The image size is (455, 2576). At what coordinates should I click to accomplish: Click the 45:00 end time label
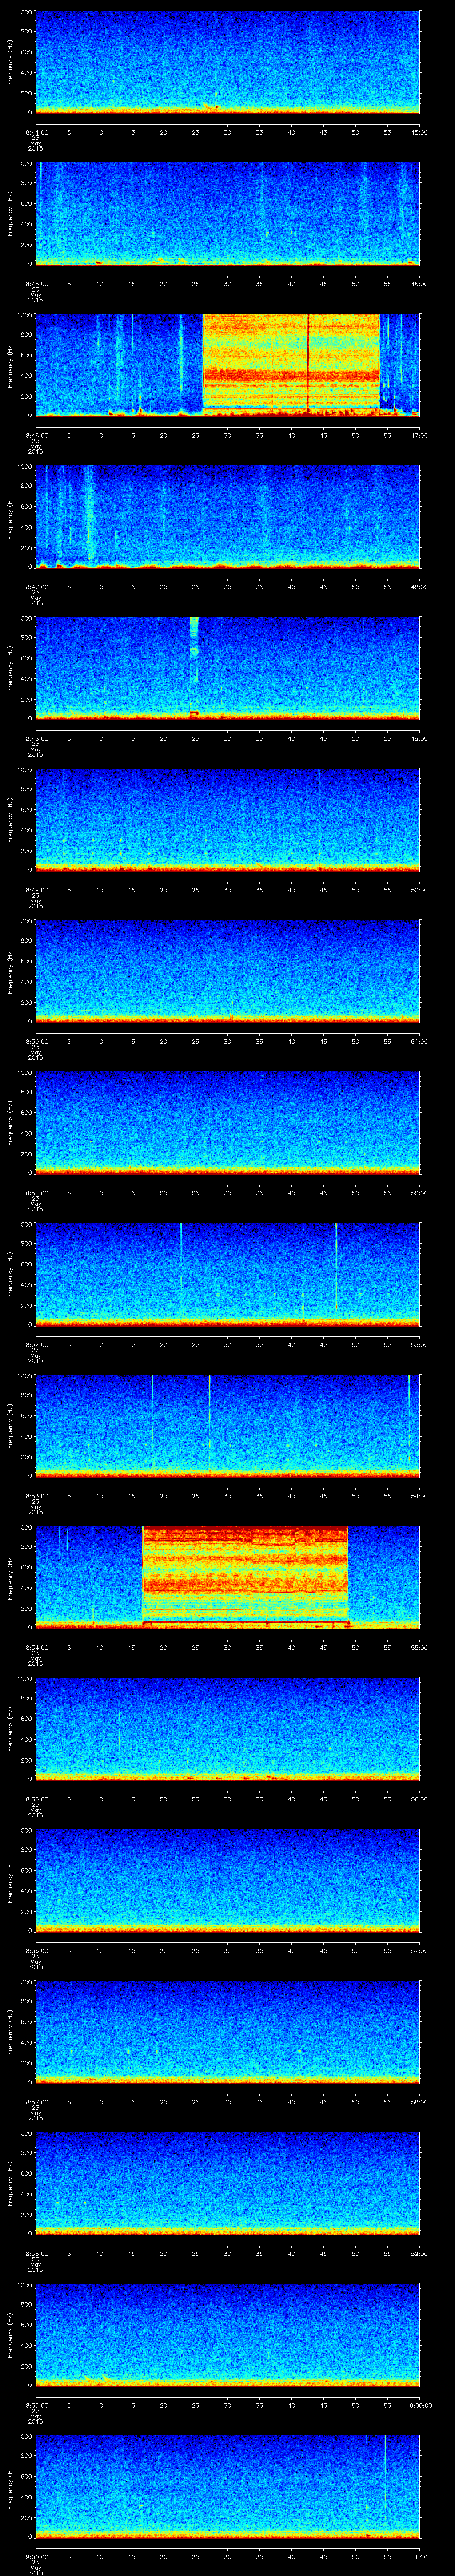(420, 132)
